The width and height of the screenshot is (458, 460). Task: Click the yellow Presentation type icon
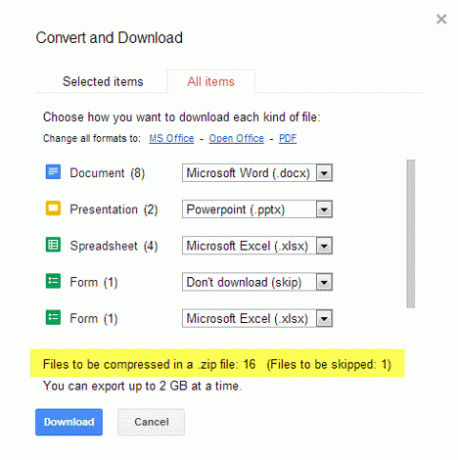point(53,209)
